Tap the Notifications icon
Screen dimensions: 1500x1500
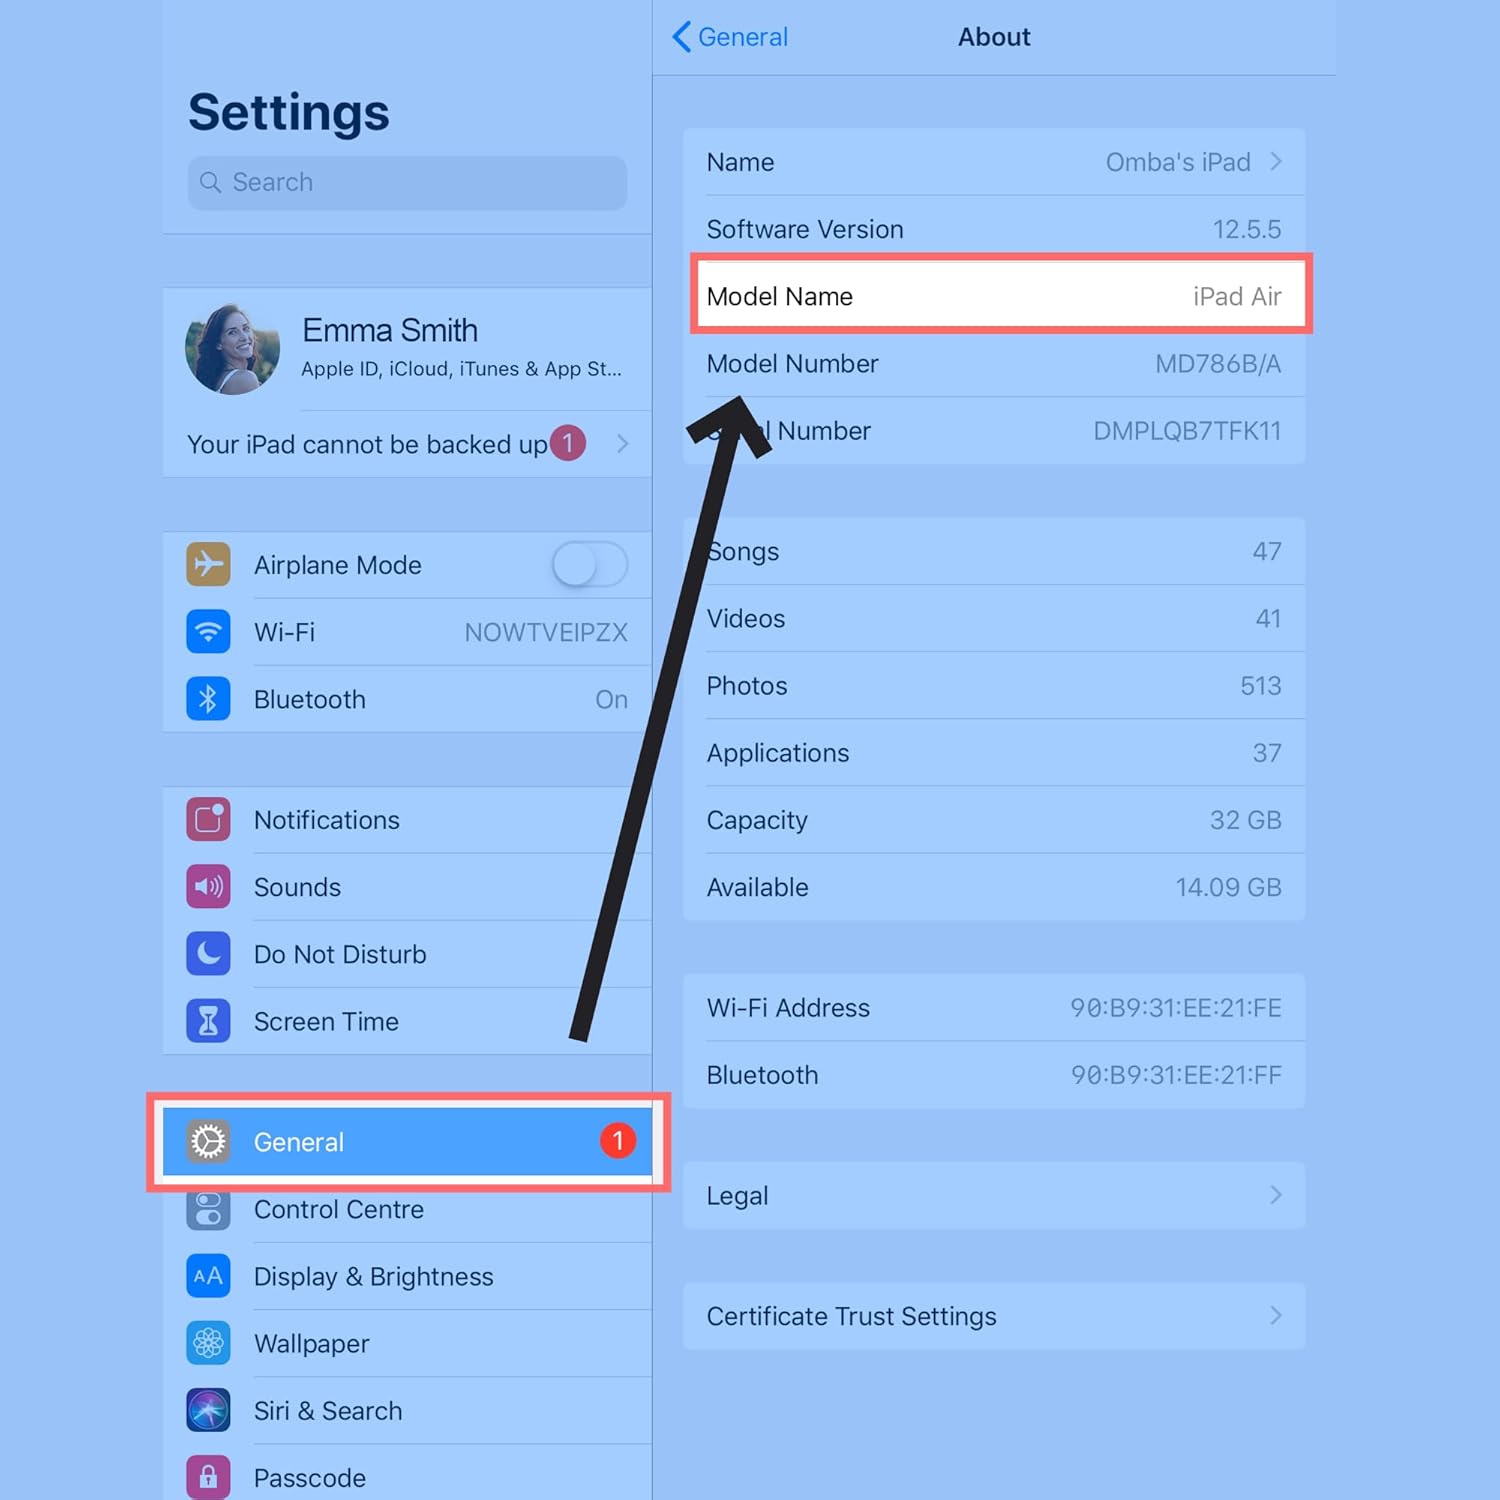[208, 820]
